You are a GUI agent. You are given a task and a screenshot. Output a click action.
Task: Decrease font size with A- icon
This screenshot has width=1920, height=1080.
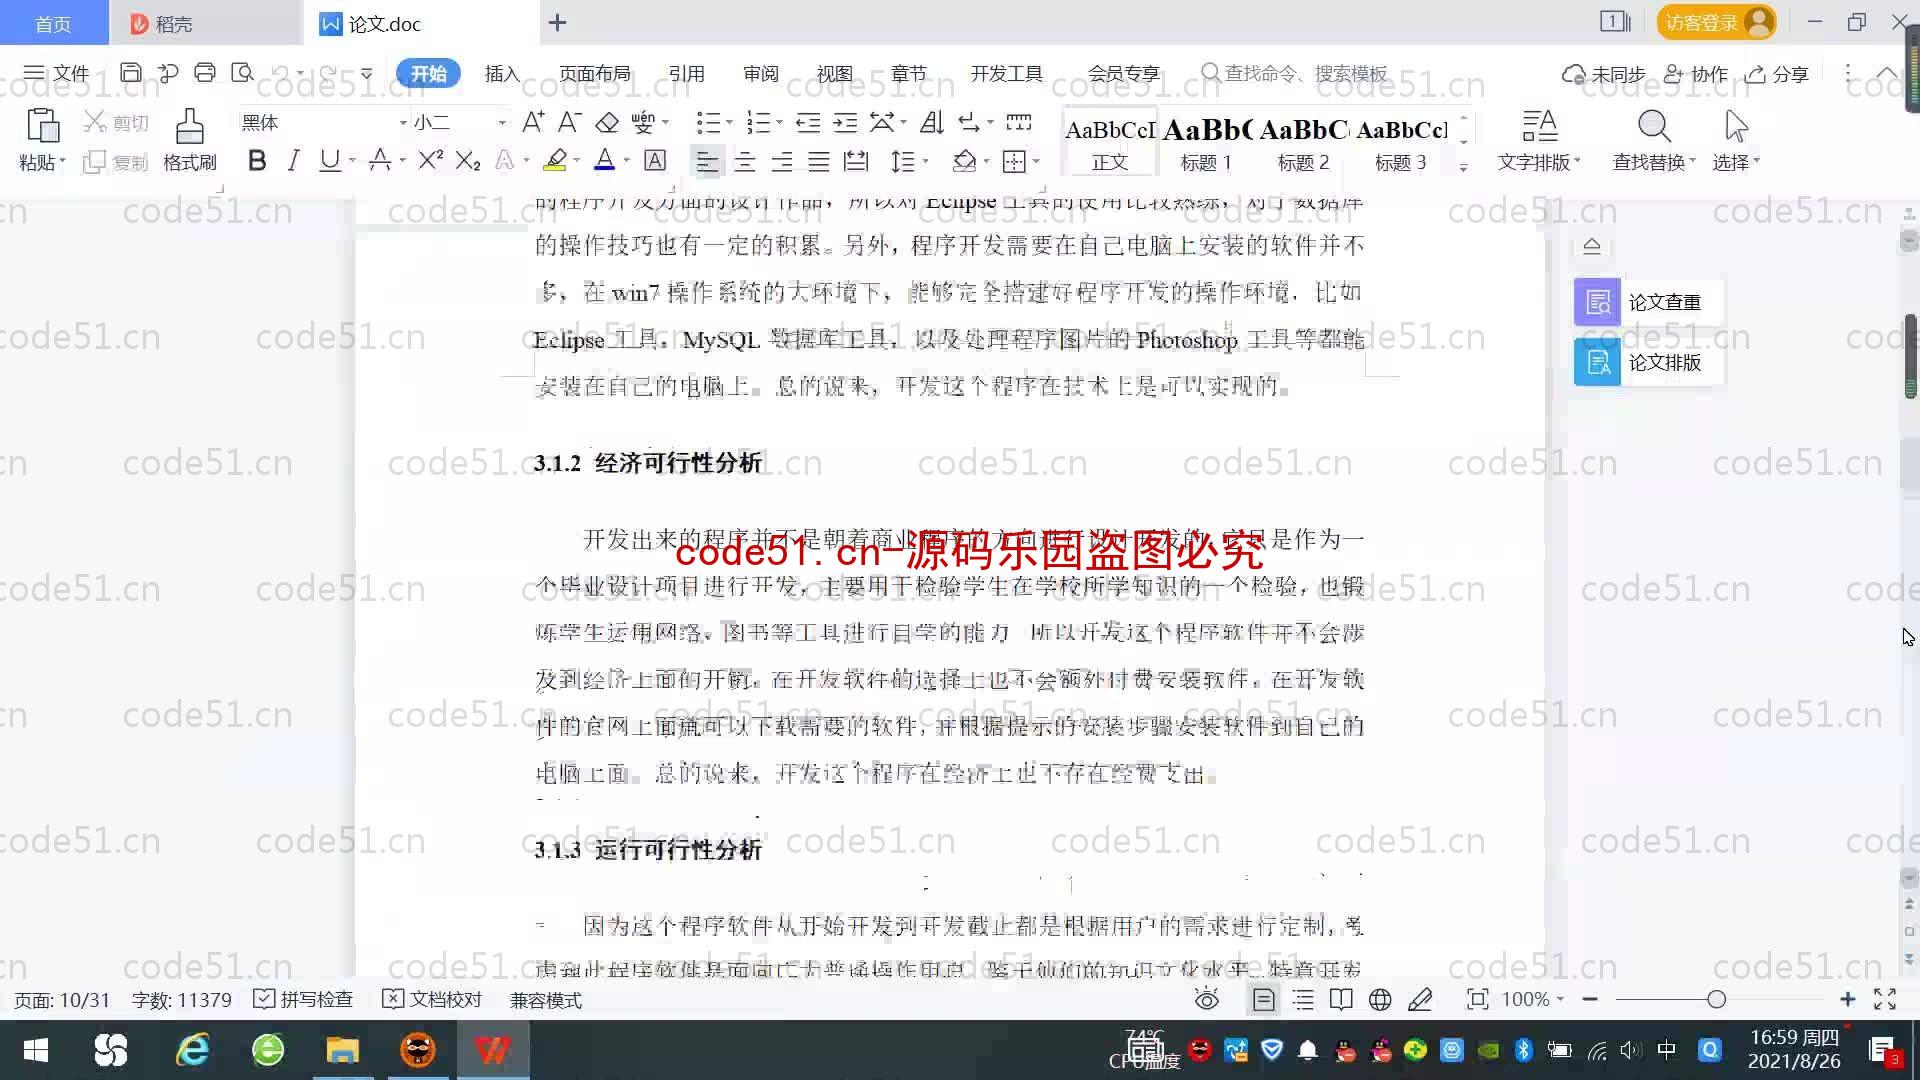569,122
